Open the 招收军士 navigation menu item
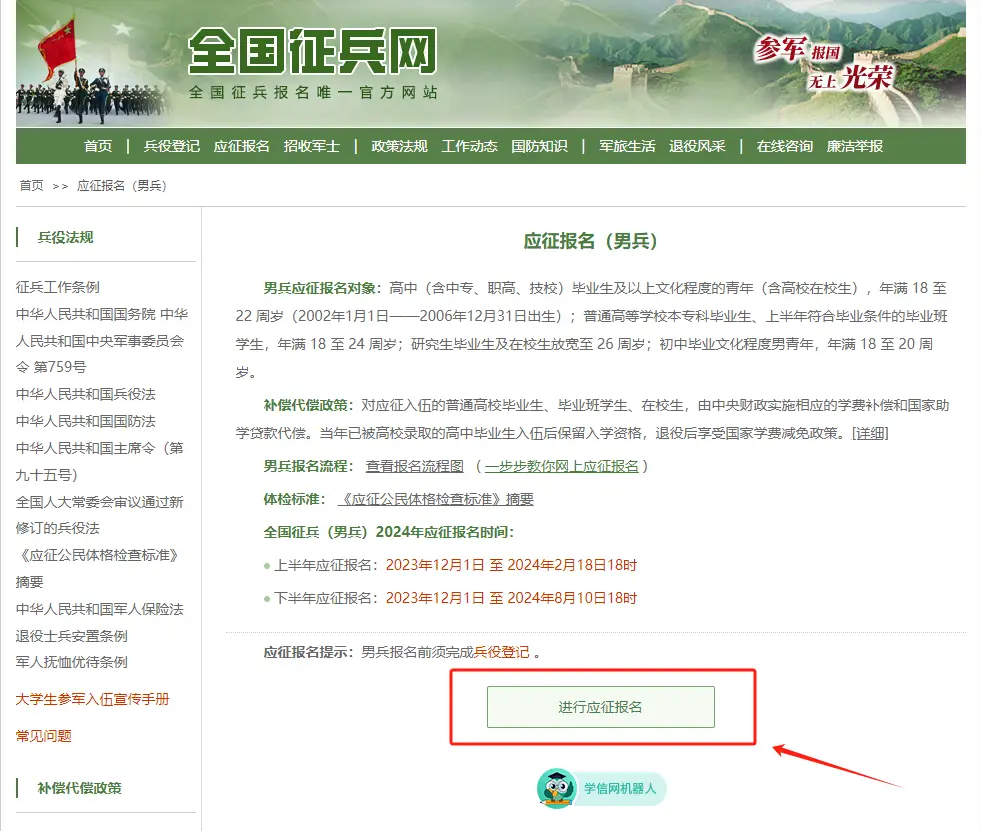 [x=311, y=145]
